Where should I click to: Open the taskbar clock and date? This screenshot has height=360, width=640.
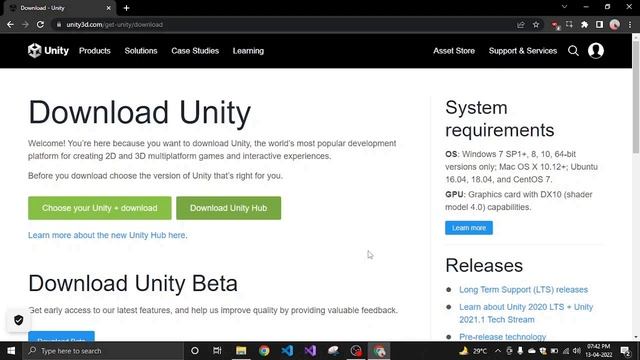pyautogui.click(x=599, y=351)
